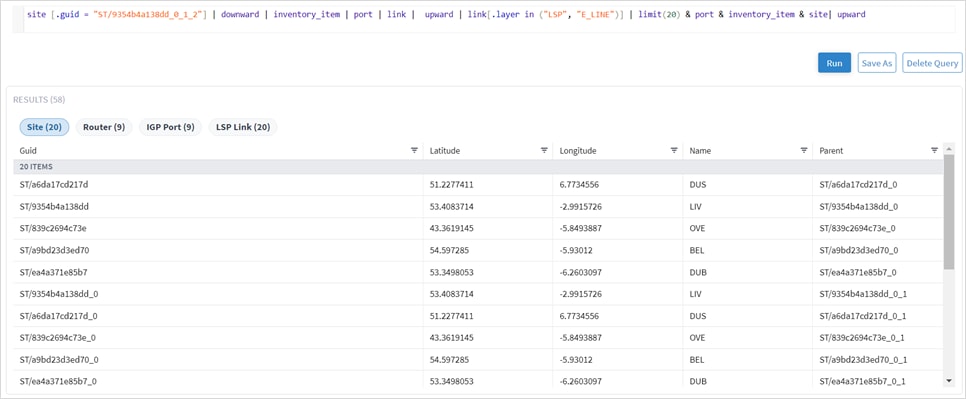Click the RESULTS (58) label

pos(39,99)
